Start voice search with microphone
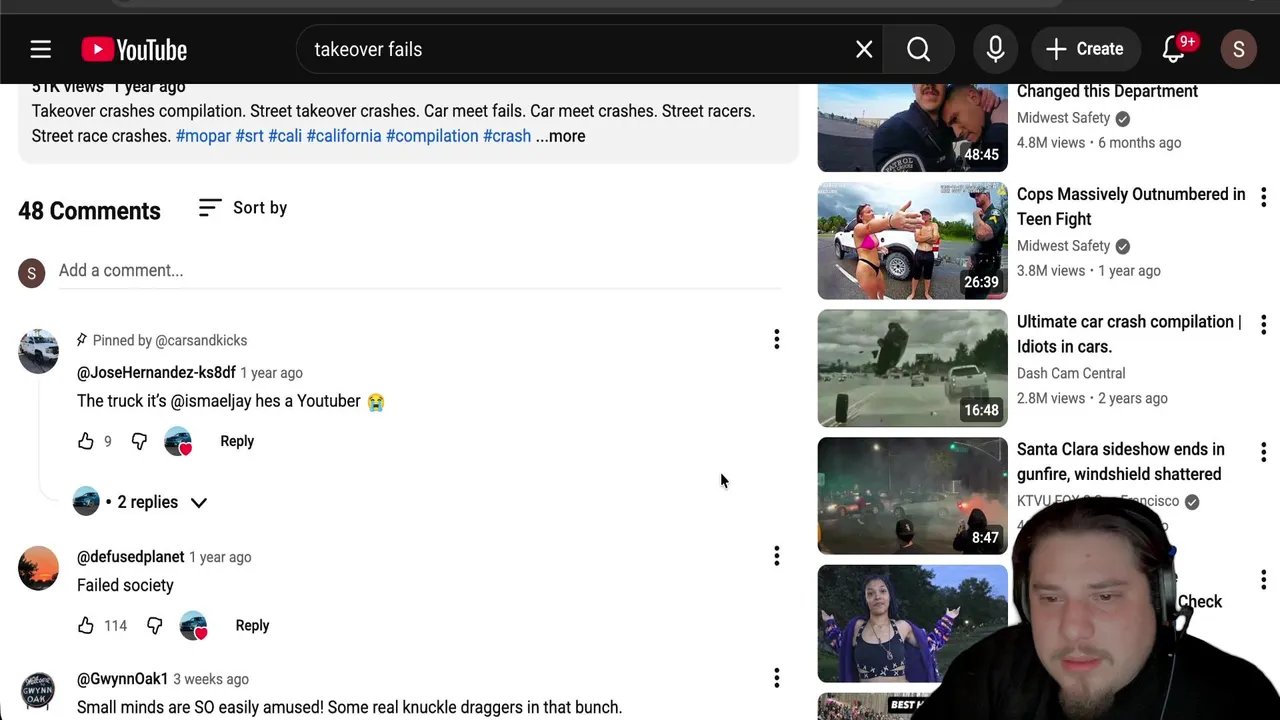Screen dimensions: 1280x720 995,49
